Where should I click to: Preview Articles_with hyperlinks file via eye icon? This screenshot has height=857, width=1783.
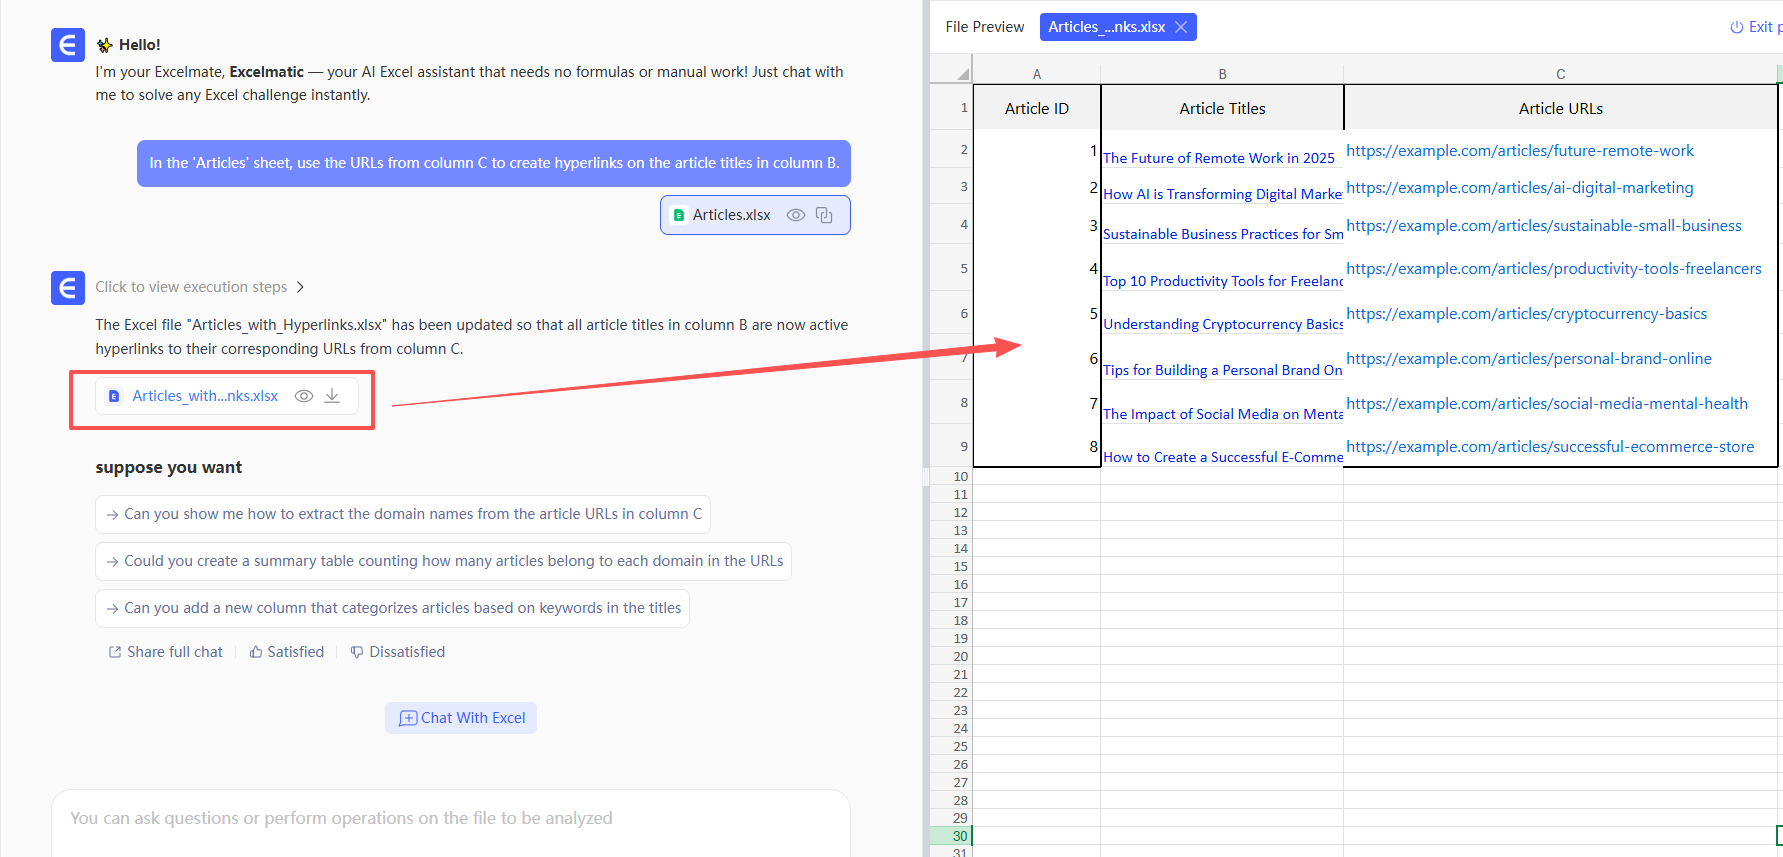(304, 396)
